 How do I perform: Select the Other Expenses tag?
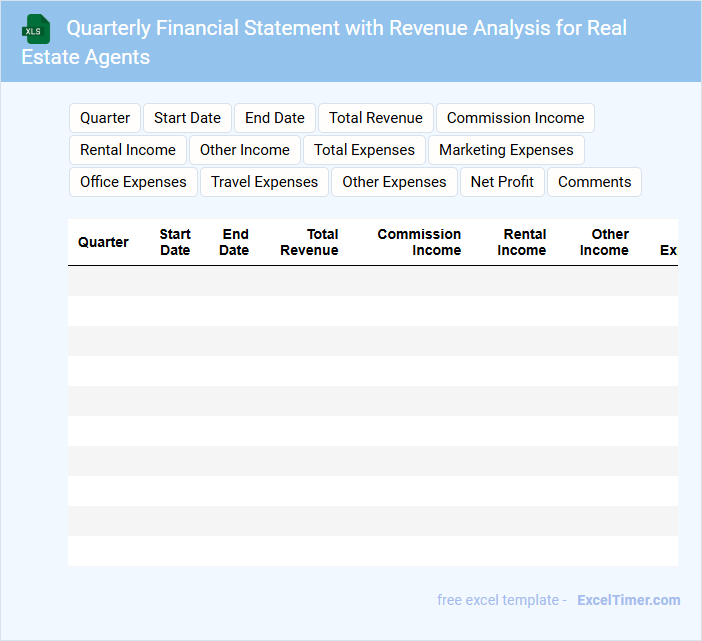coord(394,182)
